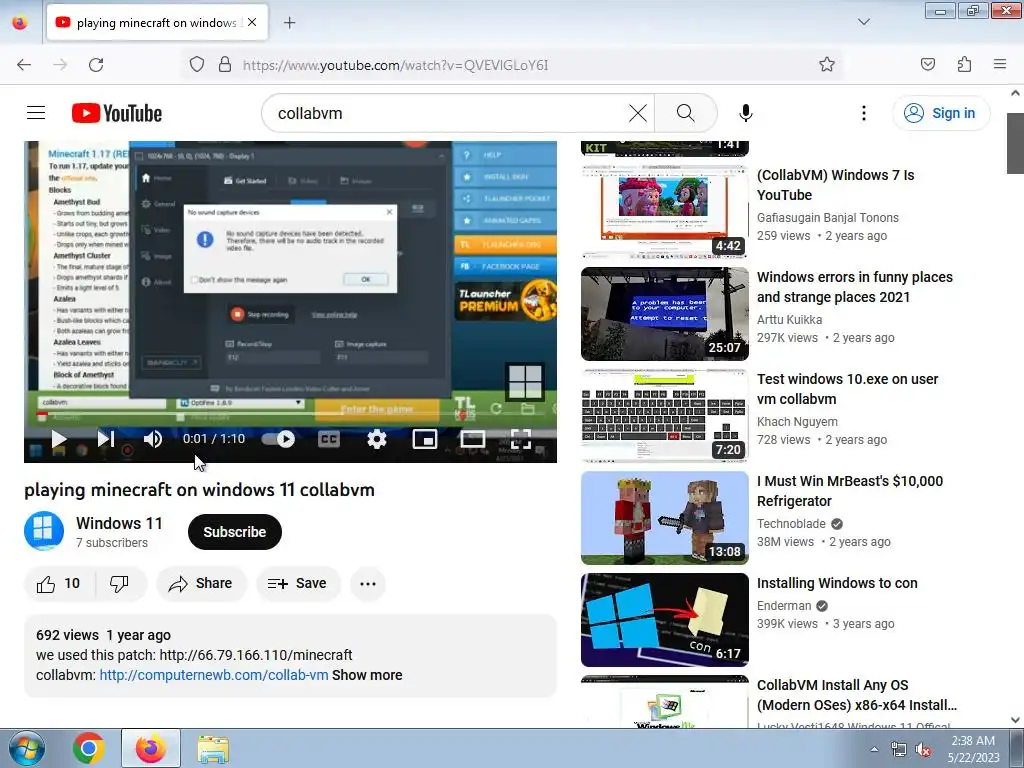
Task: Play the video
Action: click(58, 439)
